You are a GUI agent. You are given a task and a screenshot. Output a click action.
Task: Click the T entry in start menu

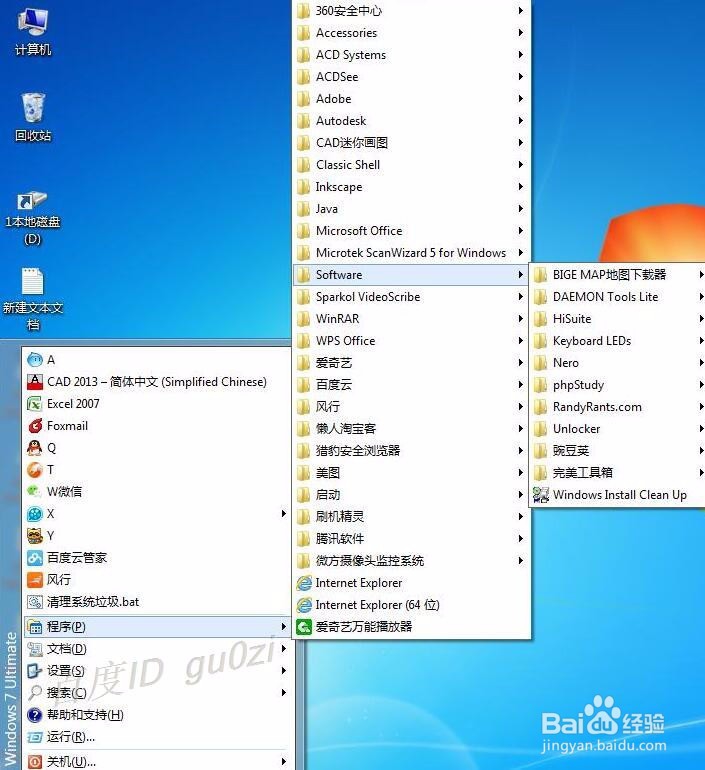coord(157,470)
